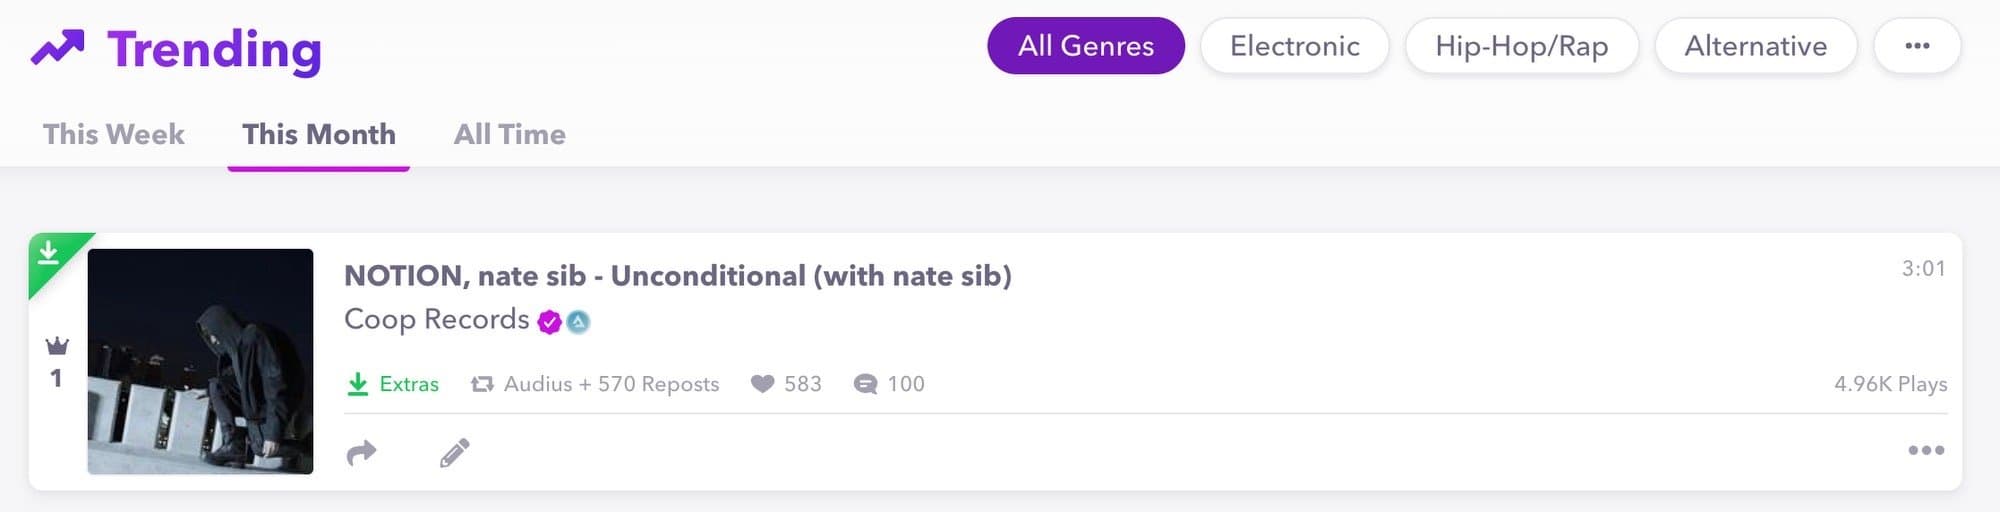The image size is (2000, 512).
Task: Click the comments bubble icon
Action: (x=865, y=384)
